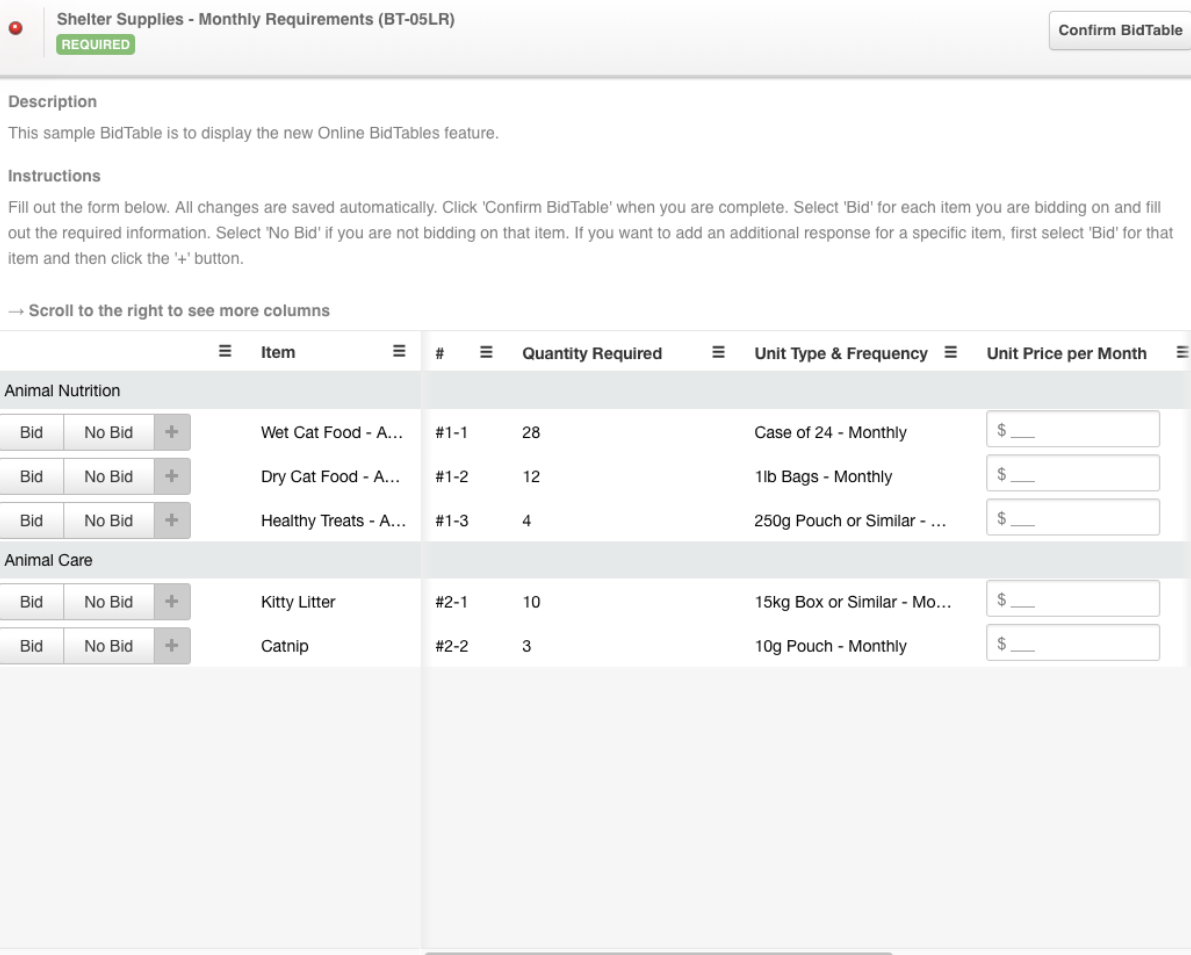The height and width of the screenshot is (955, 1191).
Task: Open Unit Type & Frequency column menu icon
Action: click(x=950, y=352)
